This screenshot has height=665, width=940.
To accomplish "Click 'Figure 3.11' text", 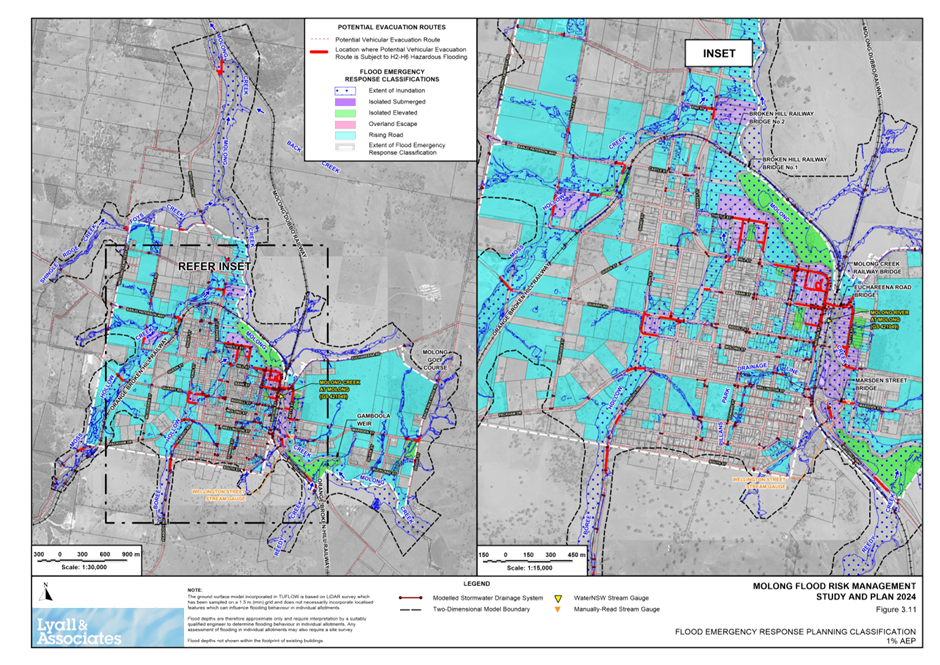I will (896, 610).
